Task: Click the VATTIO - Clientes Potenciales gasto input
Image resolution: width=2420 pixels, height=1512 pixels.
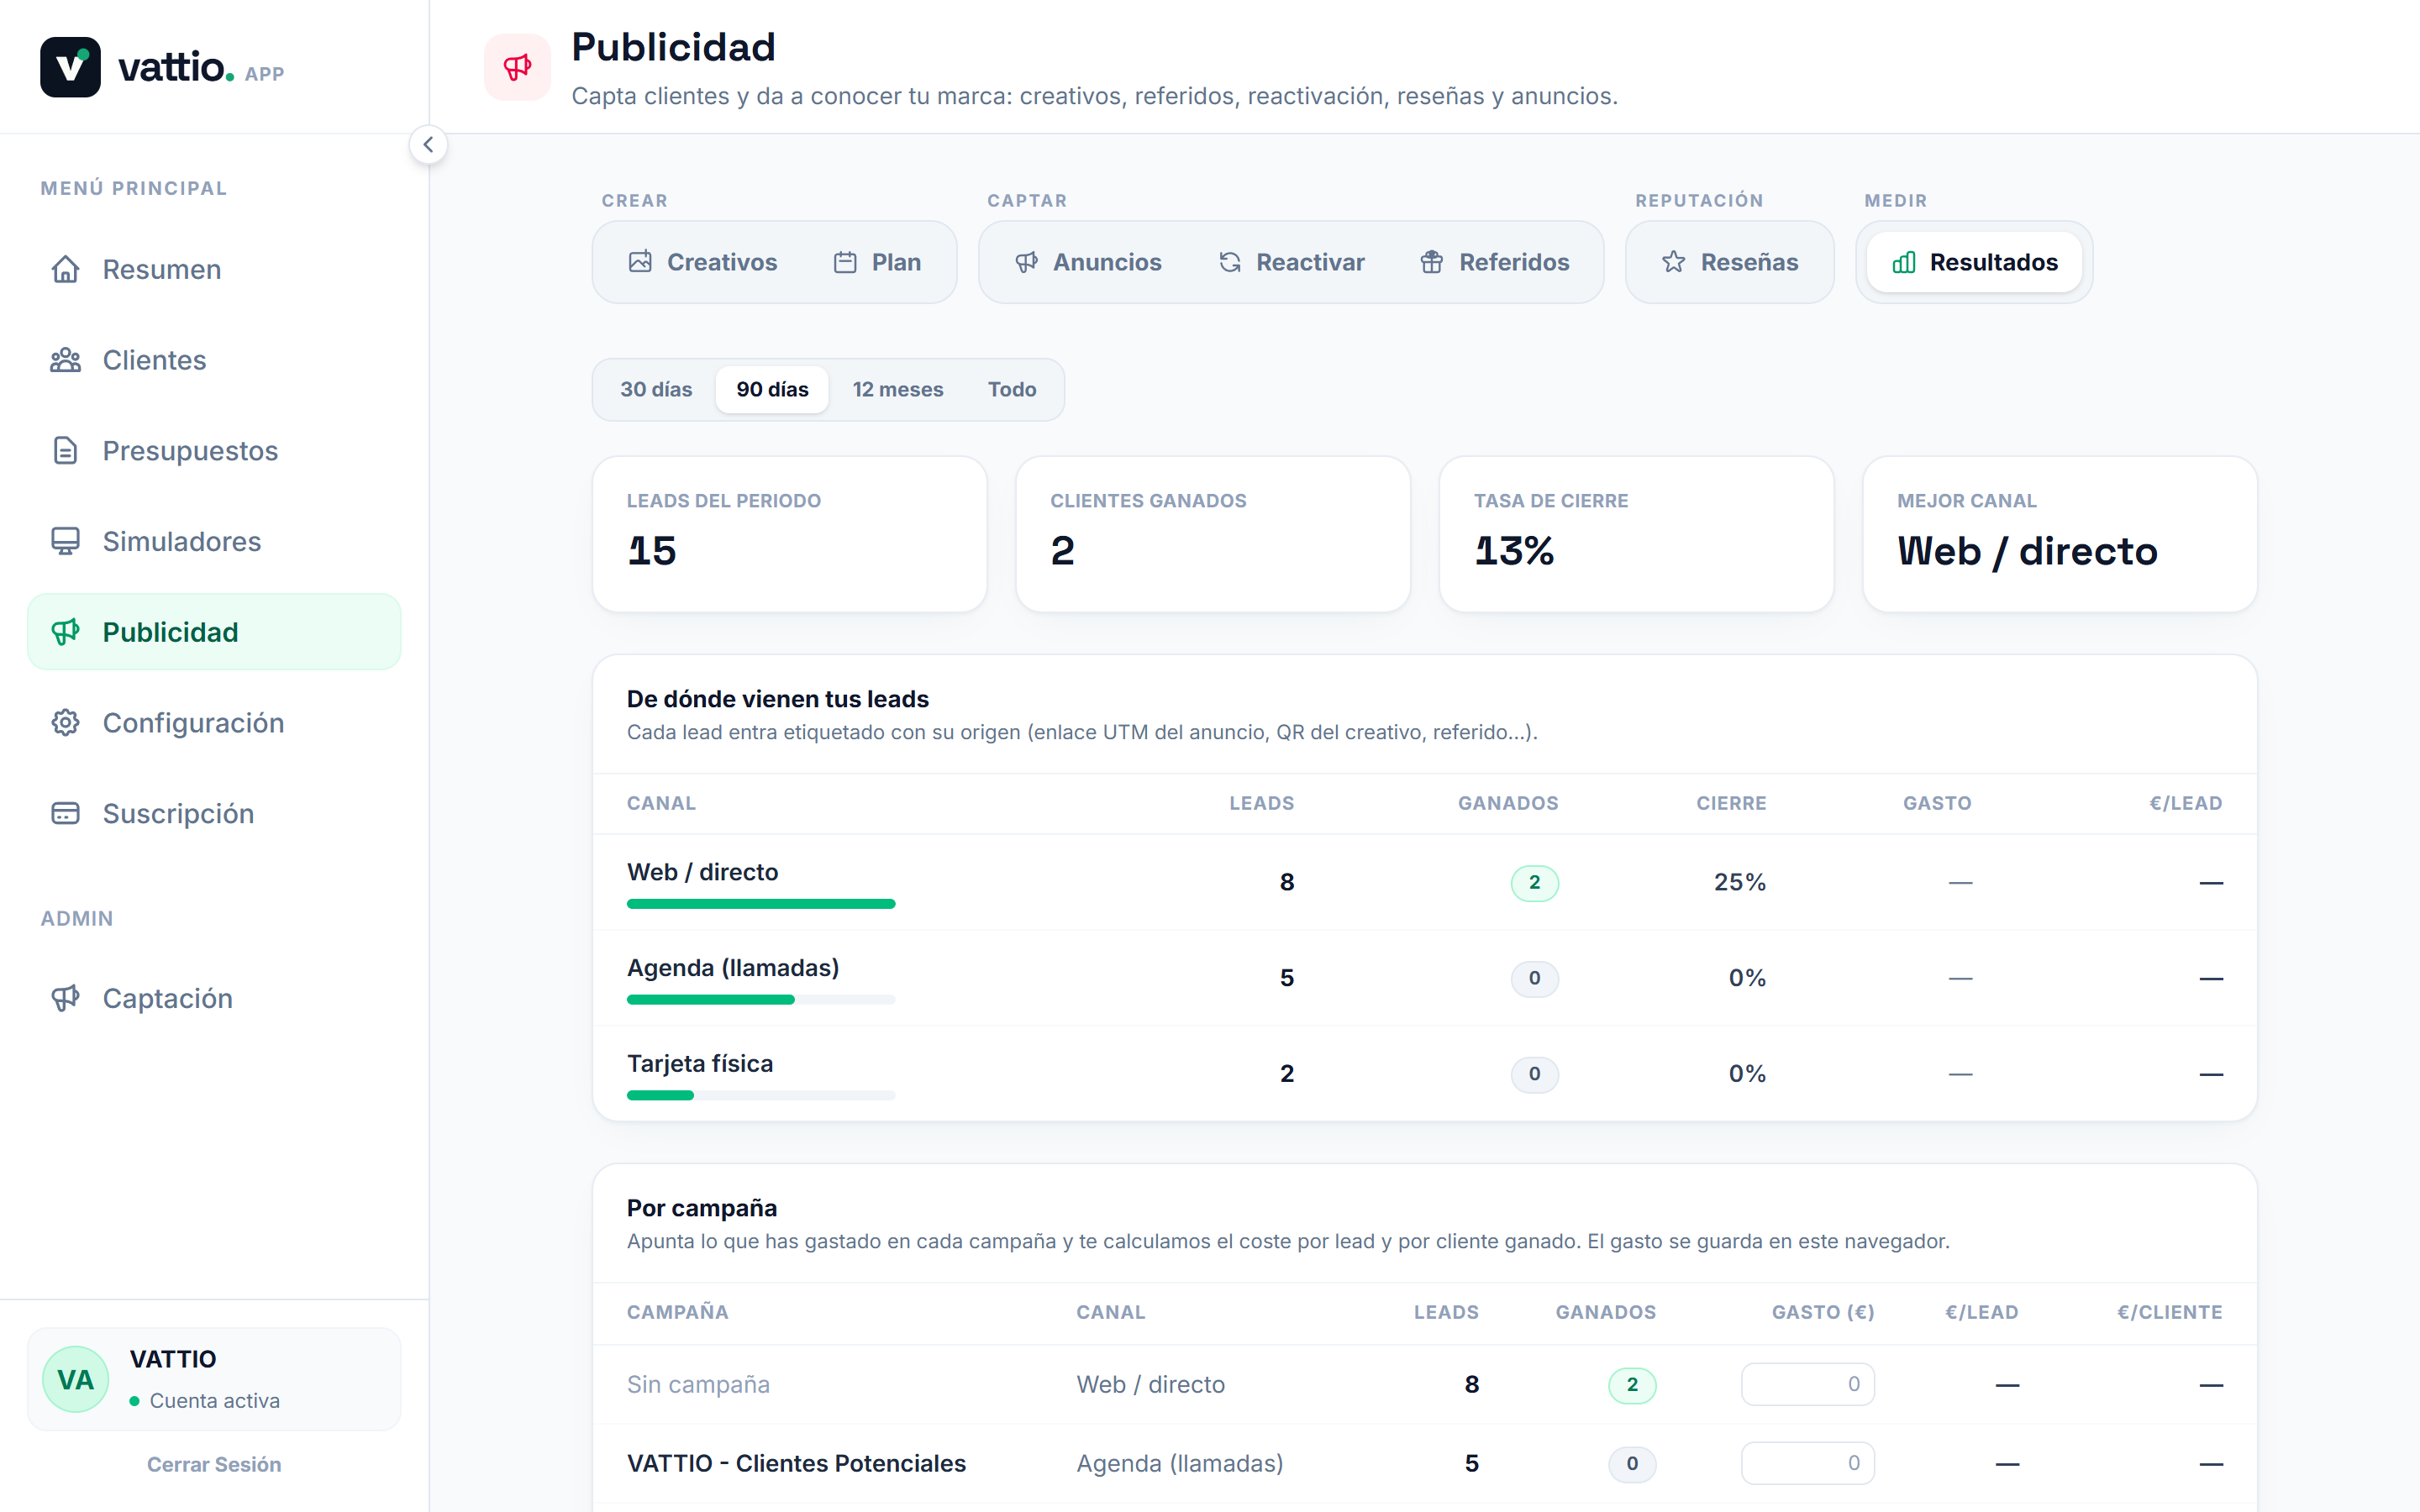Action: pos(1808,1463)
